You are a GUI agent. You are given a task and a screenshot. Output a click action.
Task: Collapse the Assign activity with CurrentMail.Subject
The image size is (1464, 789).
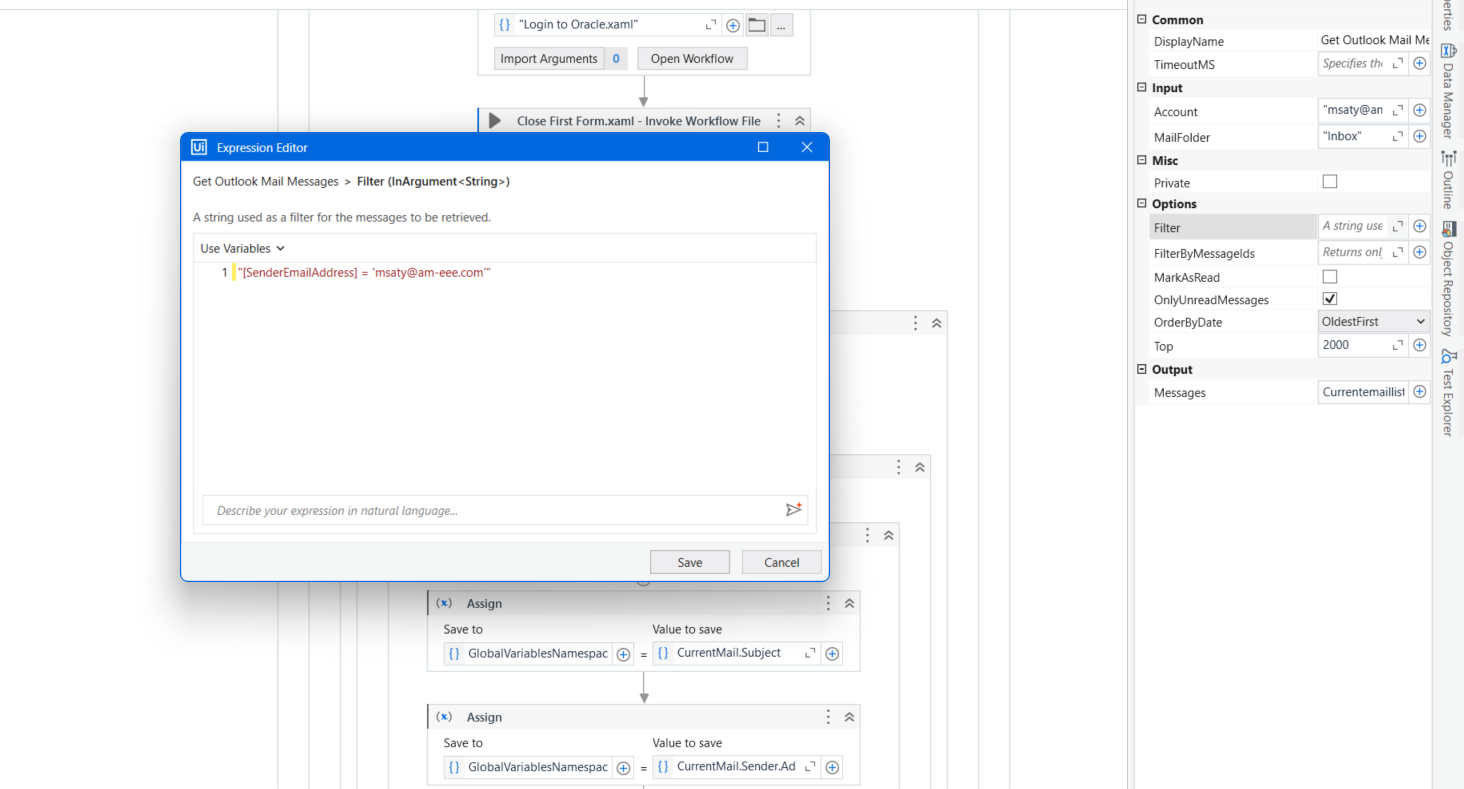pos(849,603)
